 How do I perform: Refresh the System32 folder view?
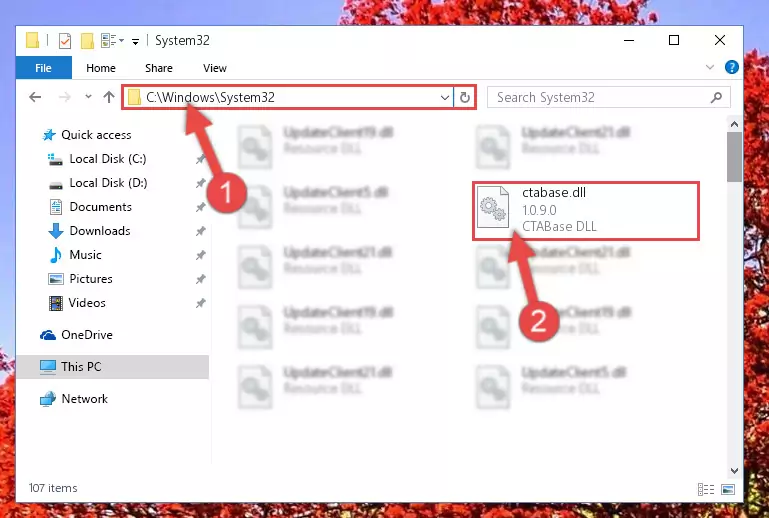(x=464, y=97)
